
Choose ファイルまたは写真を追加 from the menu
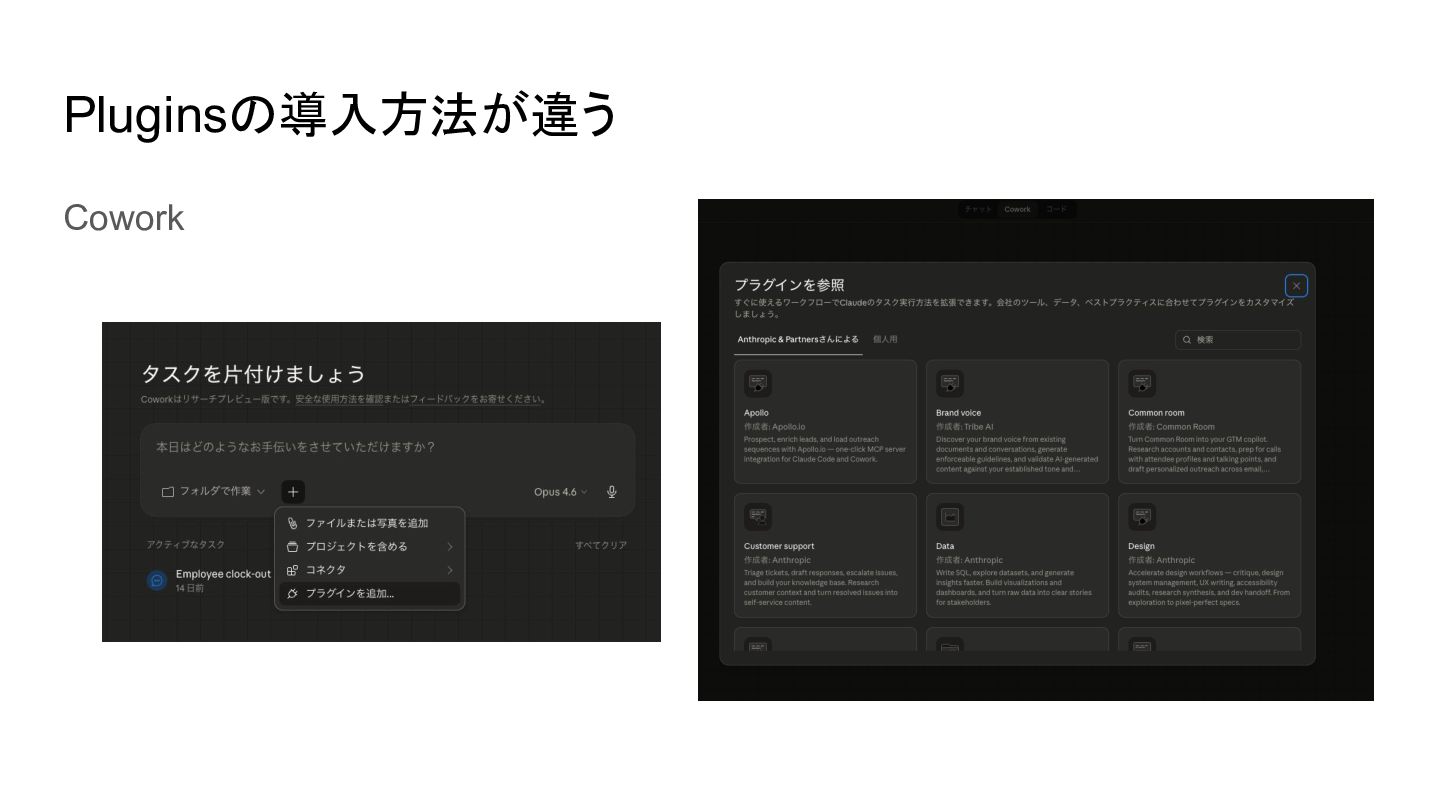click(370, 523)
